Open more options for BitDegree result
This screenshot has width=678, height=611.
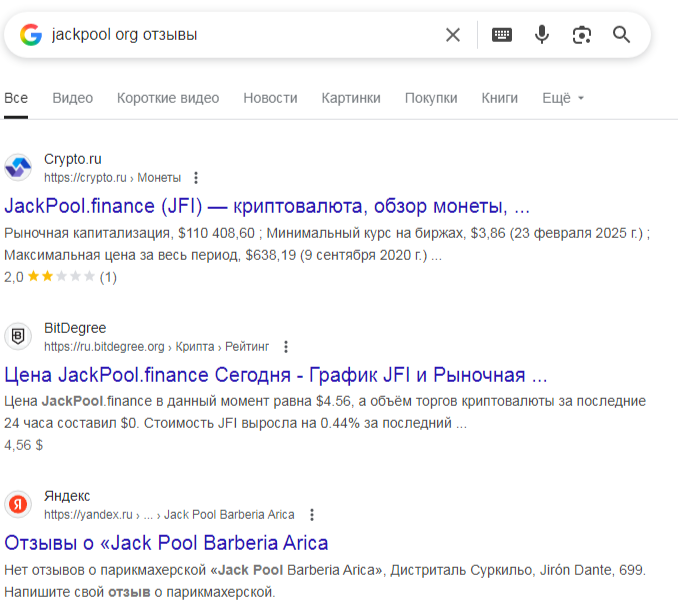pos(286,347)
